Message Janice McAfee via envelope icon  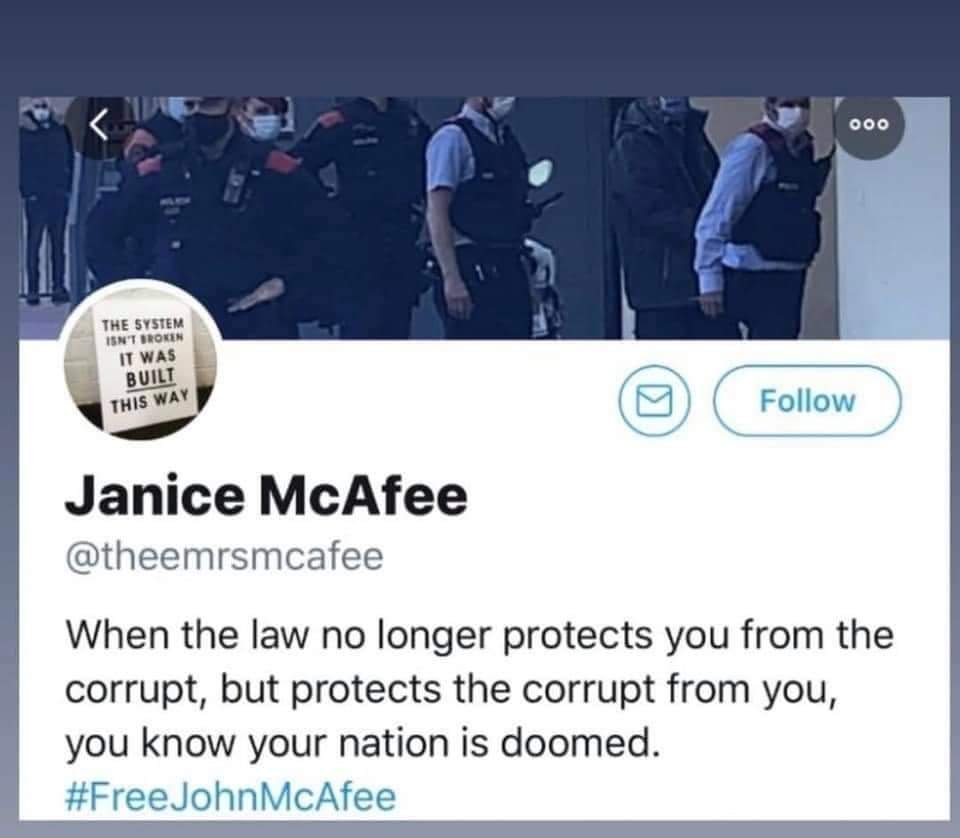(653, 401)
